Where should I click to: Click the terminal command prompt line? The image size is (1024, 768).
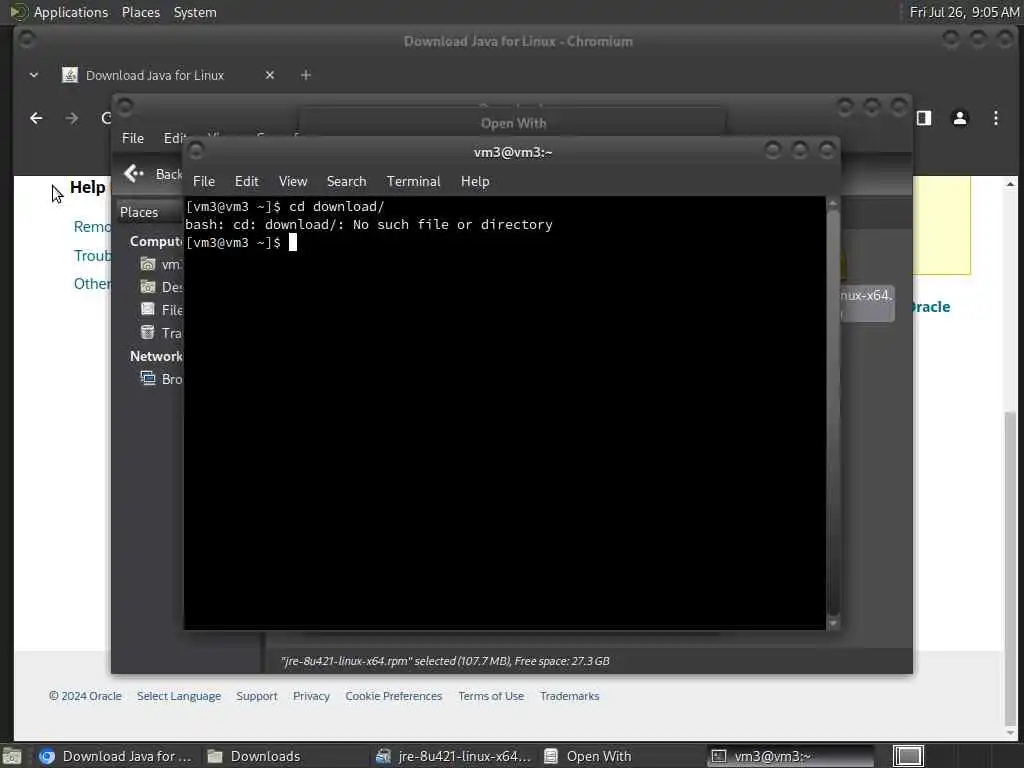pyautogui.click(x=241, y=243)
